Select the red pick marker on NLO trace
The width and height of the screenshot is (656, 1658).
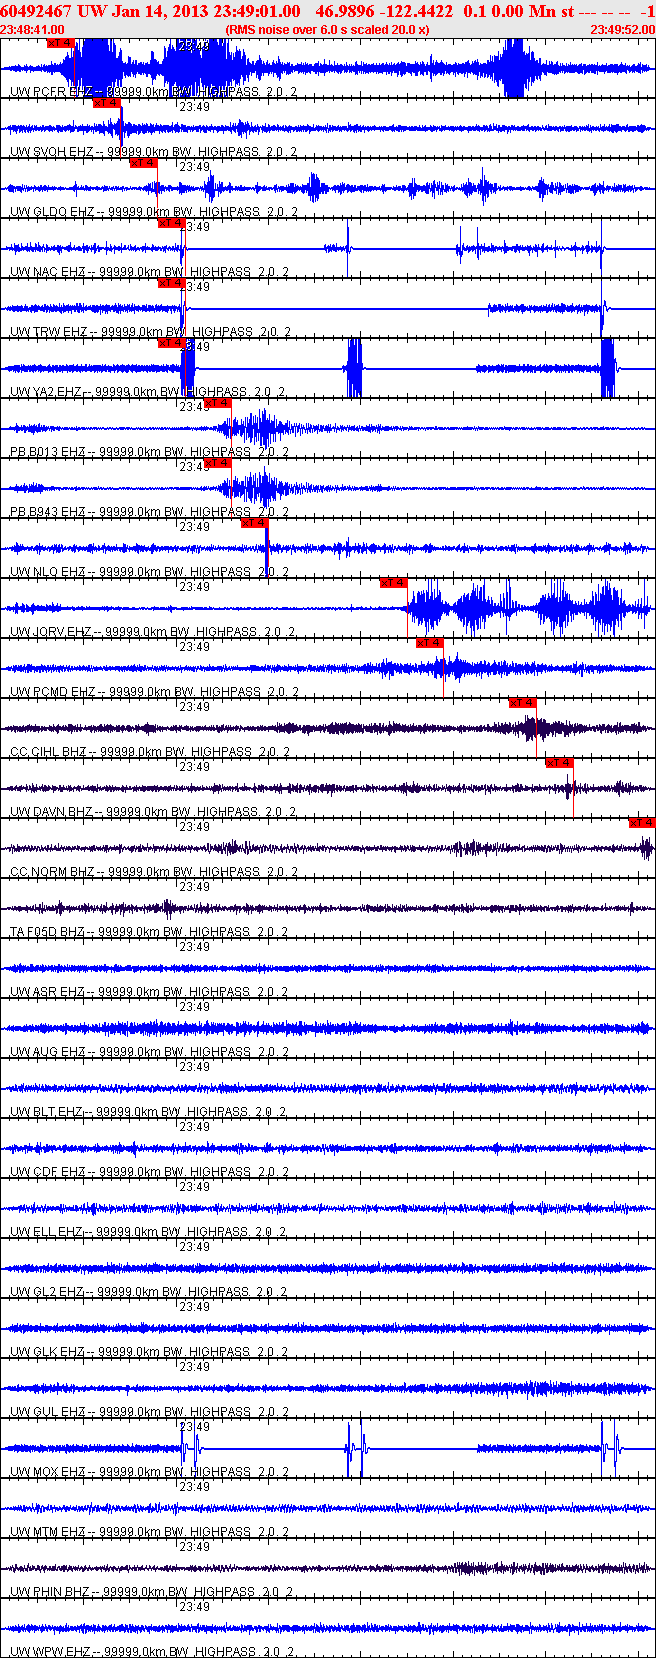coord(254,523)
